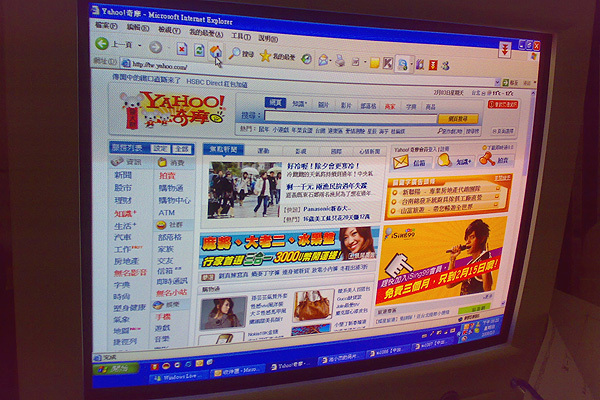Open the Yahoo 知識+ bubble icon
The width and height of the screenshot is (600, 400).
[x=444, y=160]
